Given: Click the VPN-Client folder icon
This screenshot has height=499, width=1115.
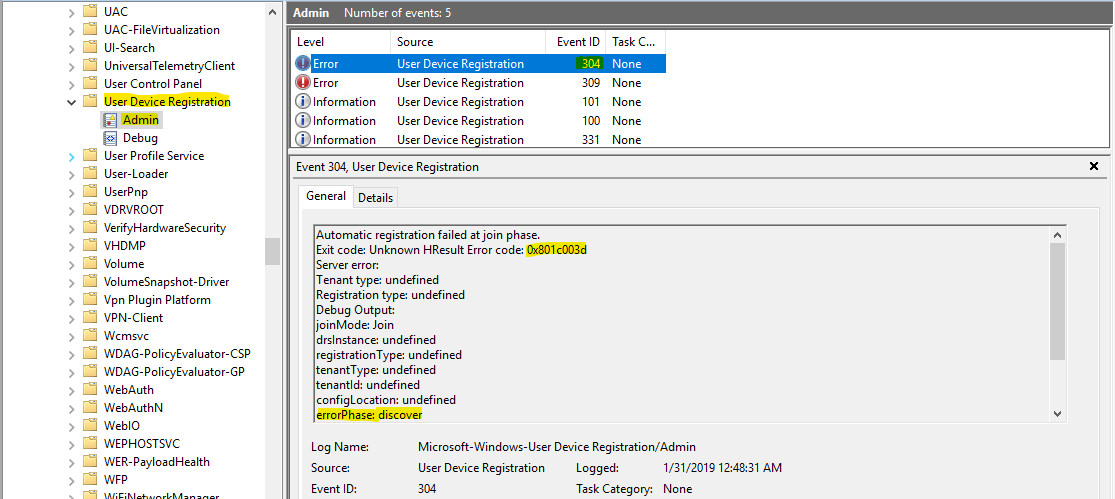Looking at the screenshot, I should tap(90, 318).
